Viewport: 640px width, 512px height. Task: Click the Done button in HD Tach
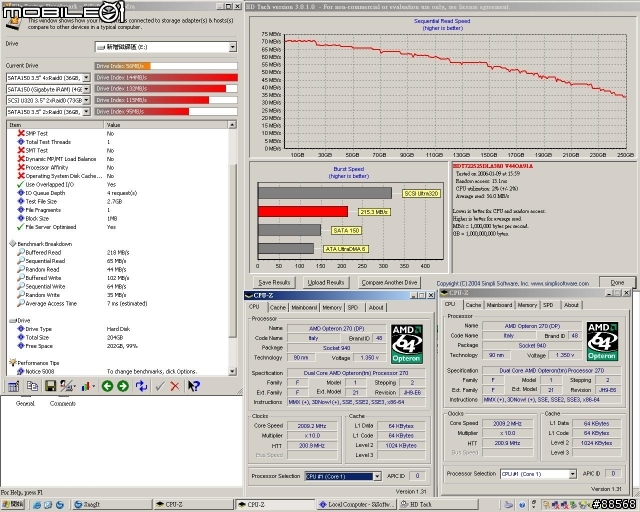[x=617, y=283]
